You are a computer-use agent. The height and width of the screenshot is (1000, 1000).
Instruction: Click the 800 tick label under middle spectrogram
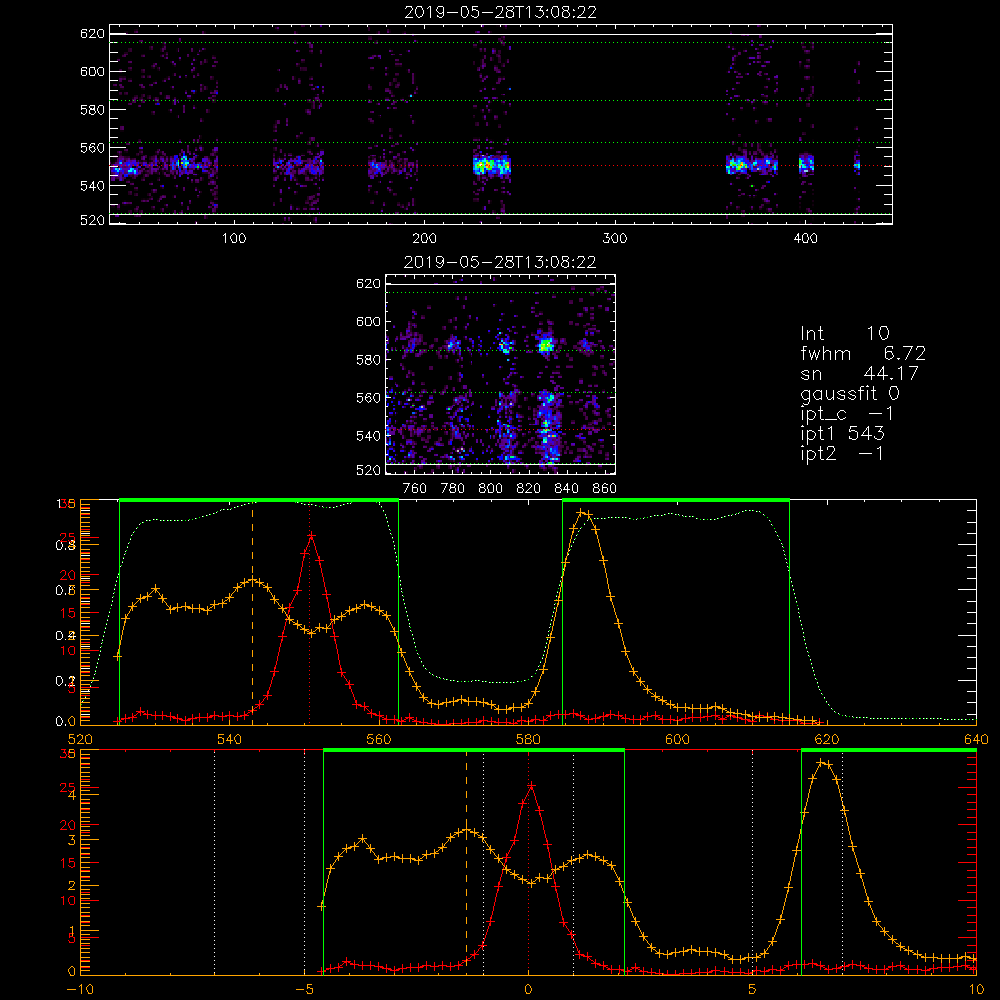tap(490, 489)
